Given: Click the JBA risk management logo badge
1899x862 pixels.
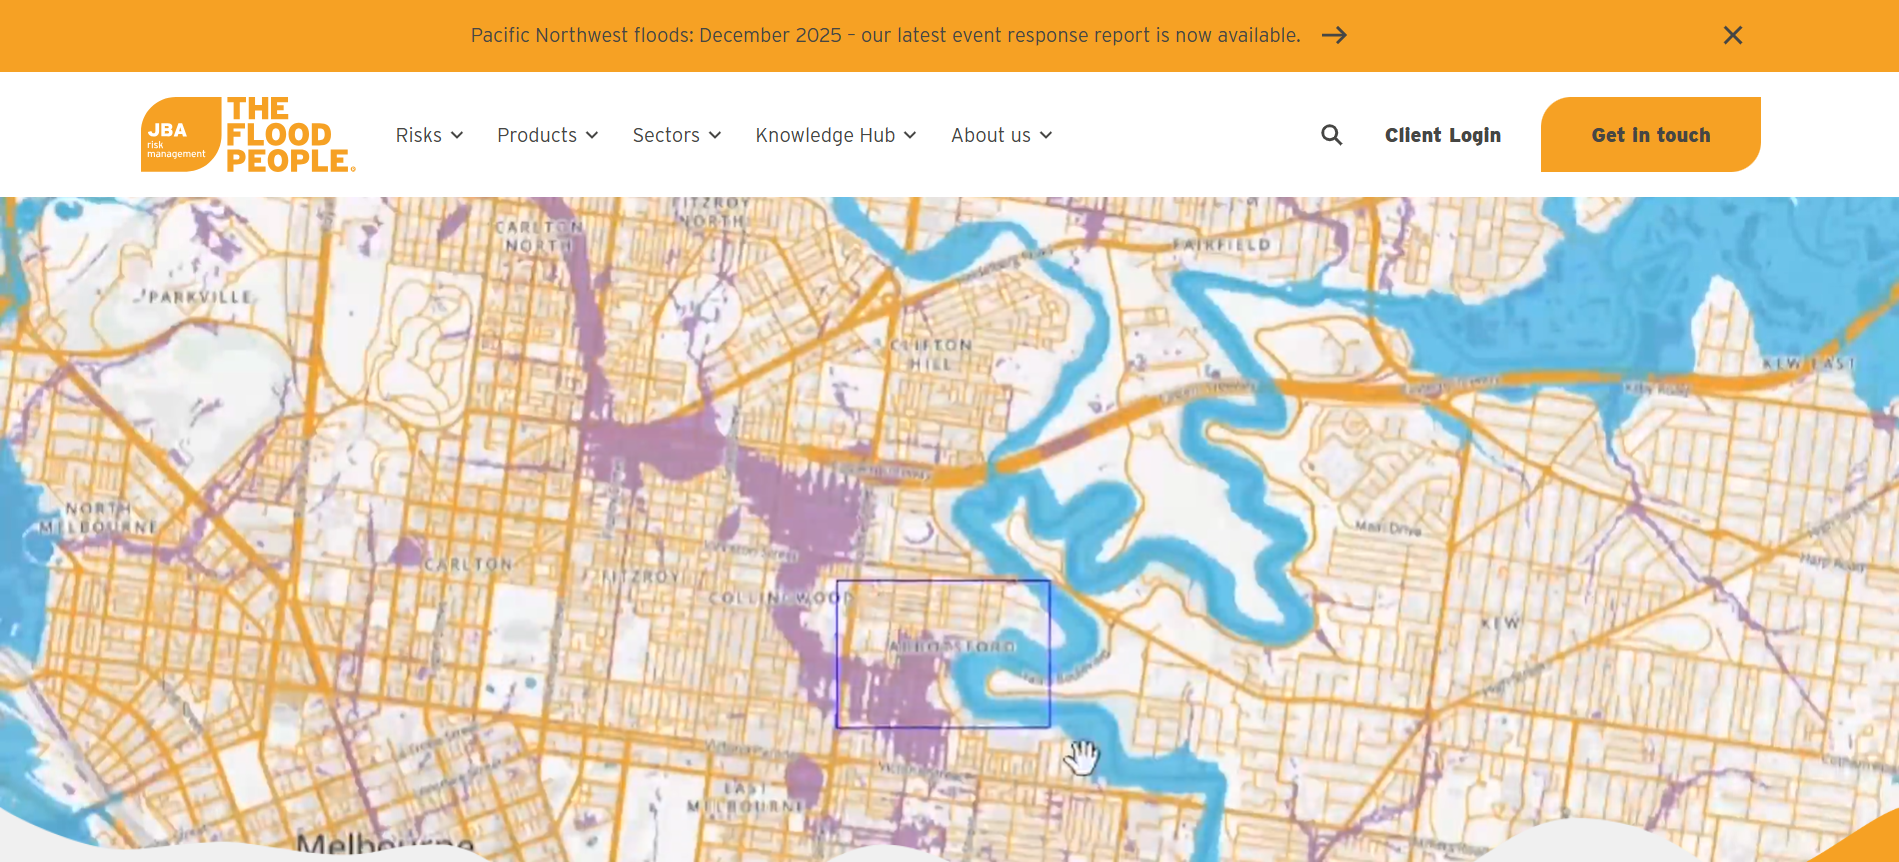Looking at the screenshot, I should tap(180, 135).
